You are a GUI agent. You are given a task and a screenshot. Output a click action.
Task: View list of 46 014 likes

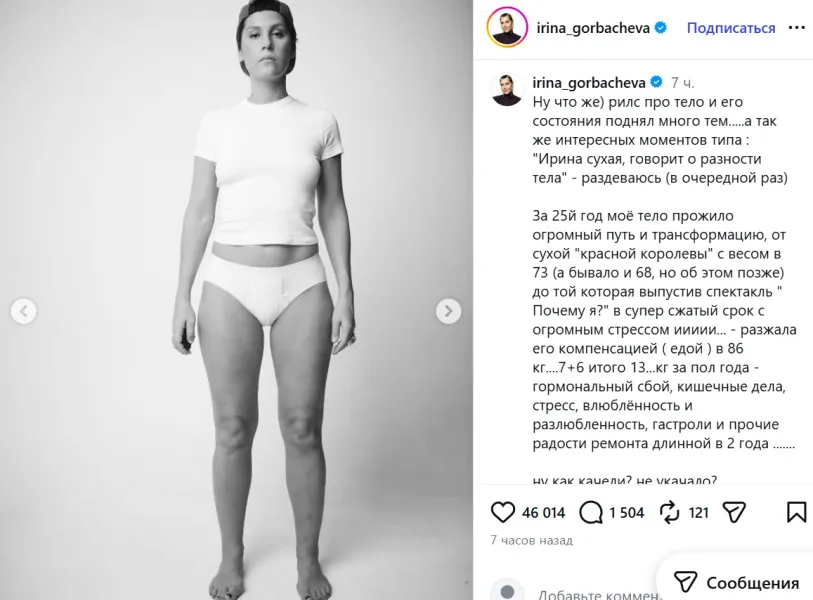(543, 513)
